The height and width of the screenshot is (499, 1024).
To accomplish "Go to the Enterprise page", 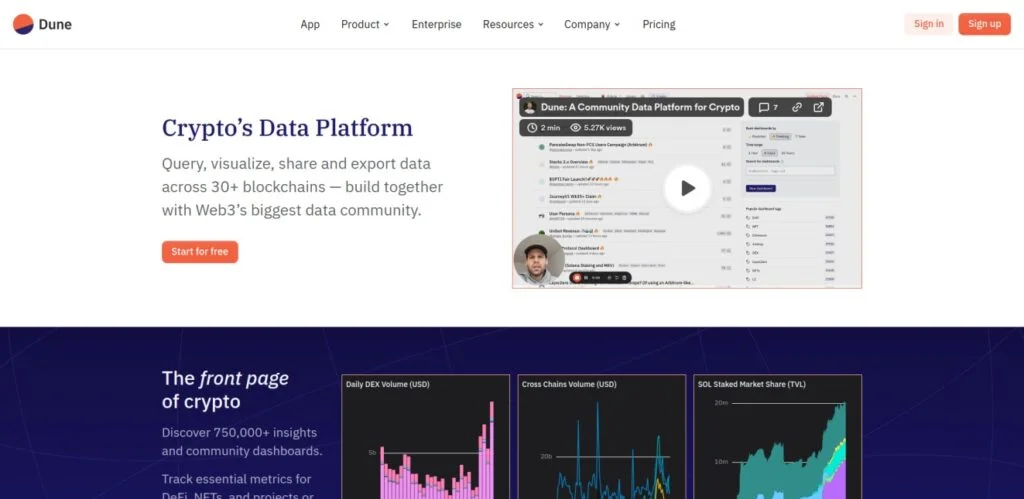I will click(x=436, y=24).
